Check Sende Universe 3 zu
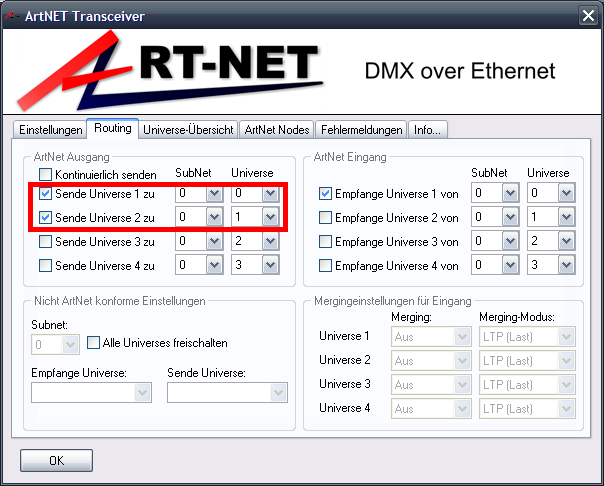604x486 pixels. pyautogui.click(x=45, y=242)
